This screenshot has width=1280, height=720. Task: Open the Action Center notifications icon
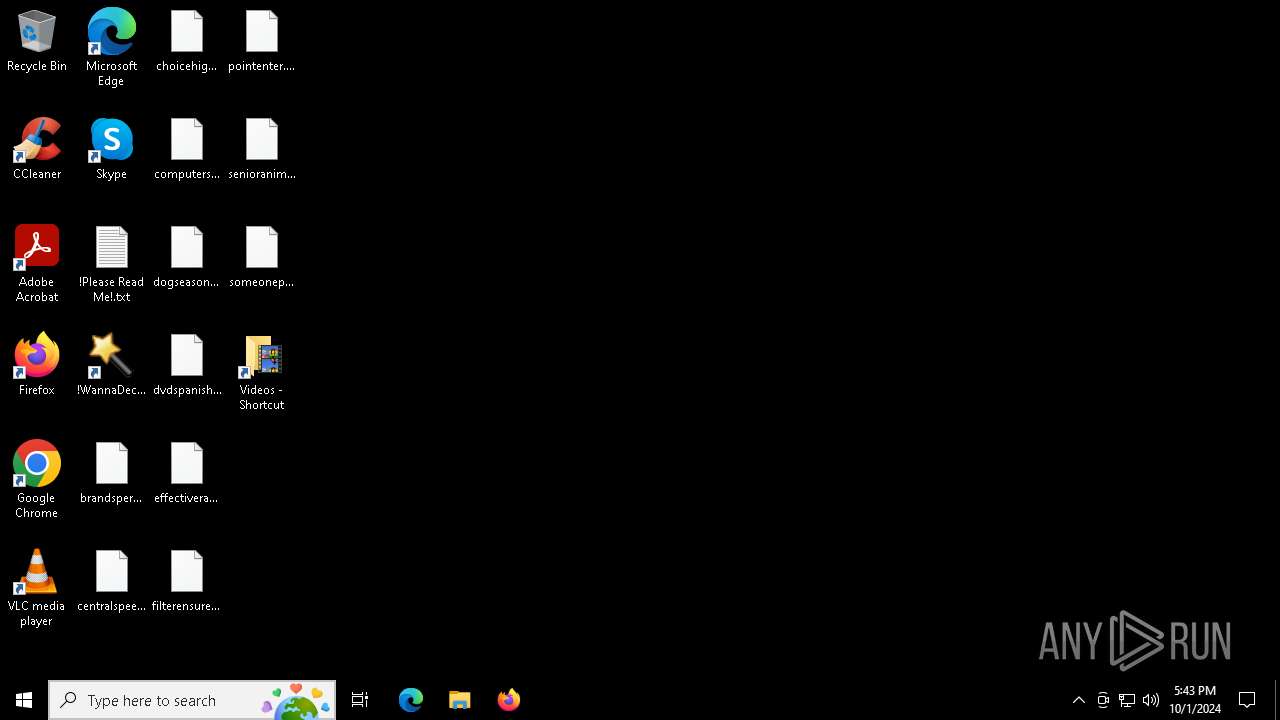coord(1247,700)
